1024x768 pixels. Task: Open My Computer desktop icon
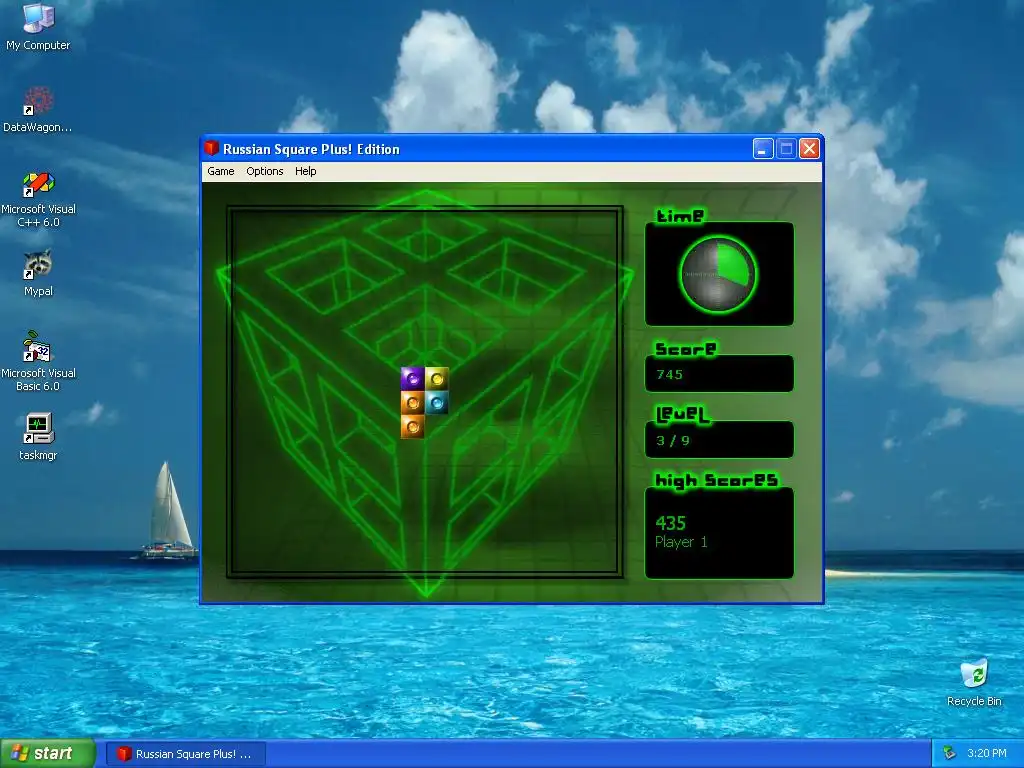click(38, 27)
